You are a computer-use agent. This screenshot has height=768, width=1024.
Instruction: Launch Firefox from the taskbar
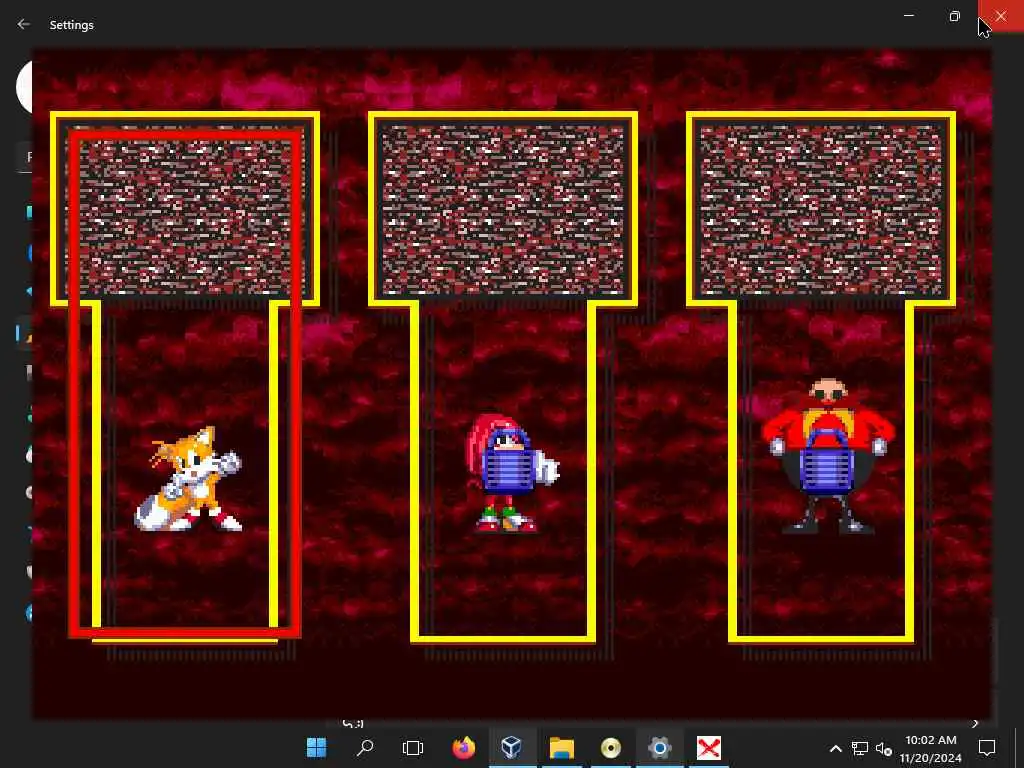point(464,747)
